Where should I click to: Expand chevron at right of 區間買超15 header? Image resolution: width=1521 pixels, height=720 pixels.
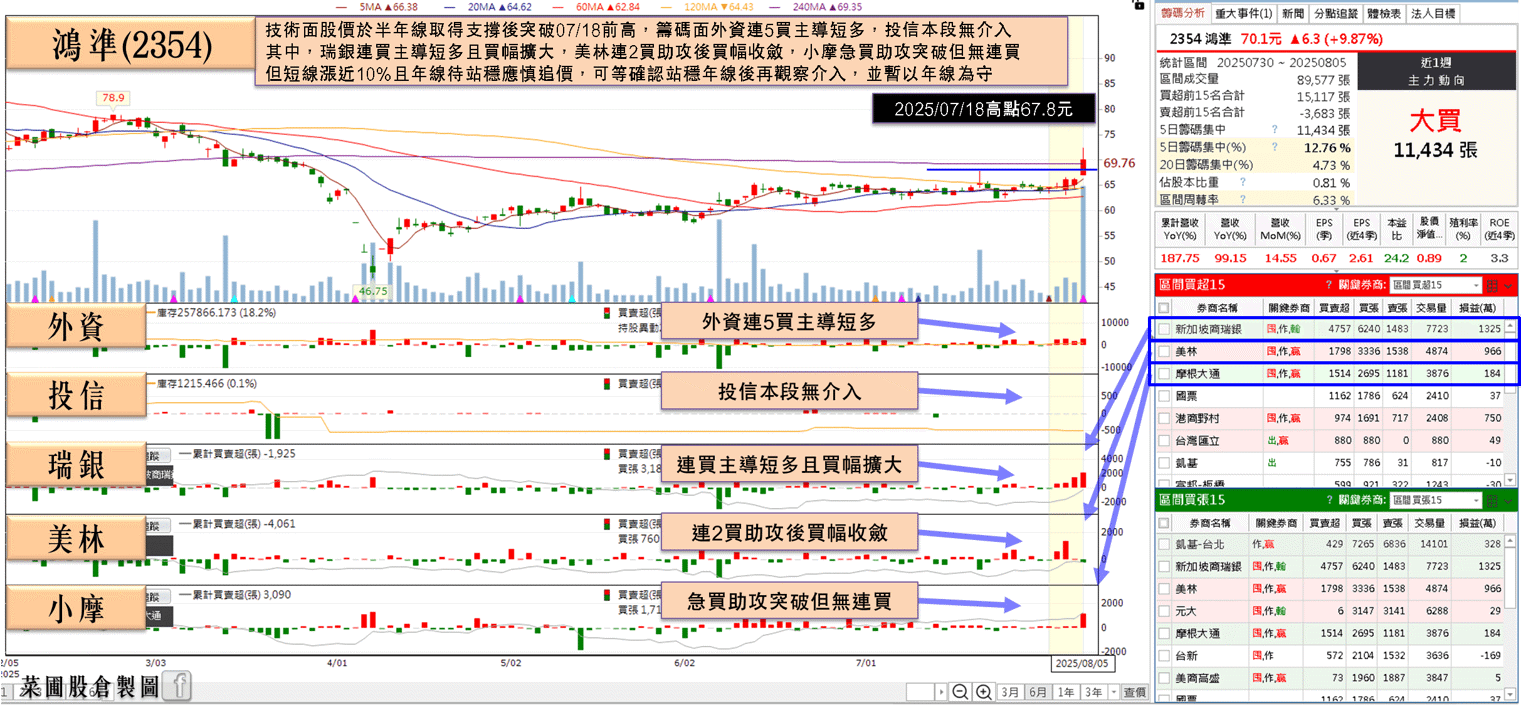(1510, 285)
